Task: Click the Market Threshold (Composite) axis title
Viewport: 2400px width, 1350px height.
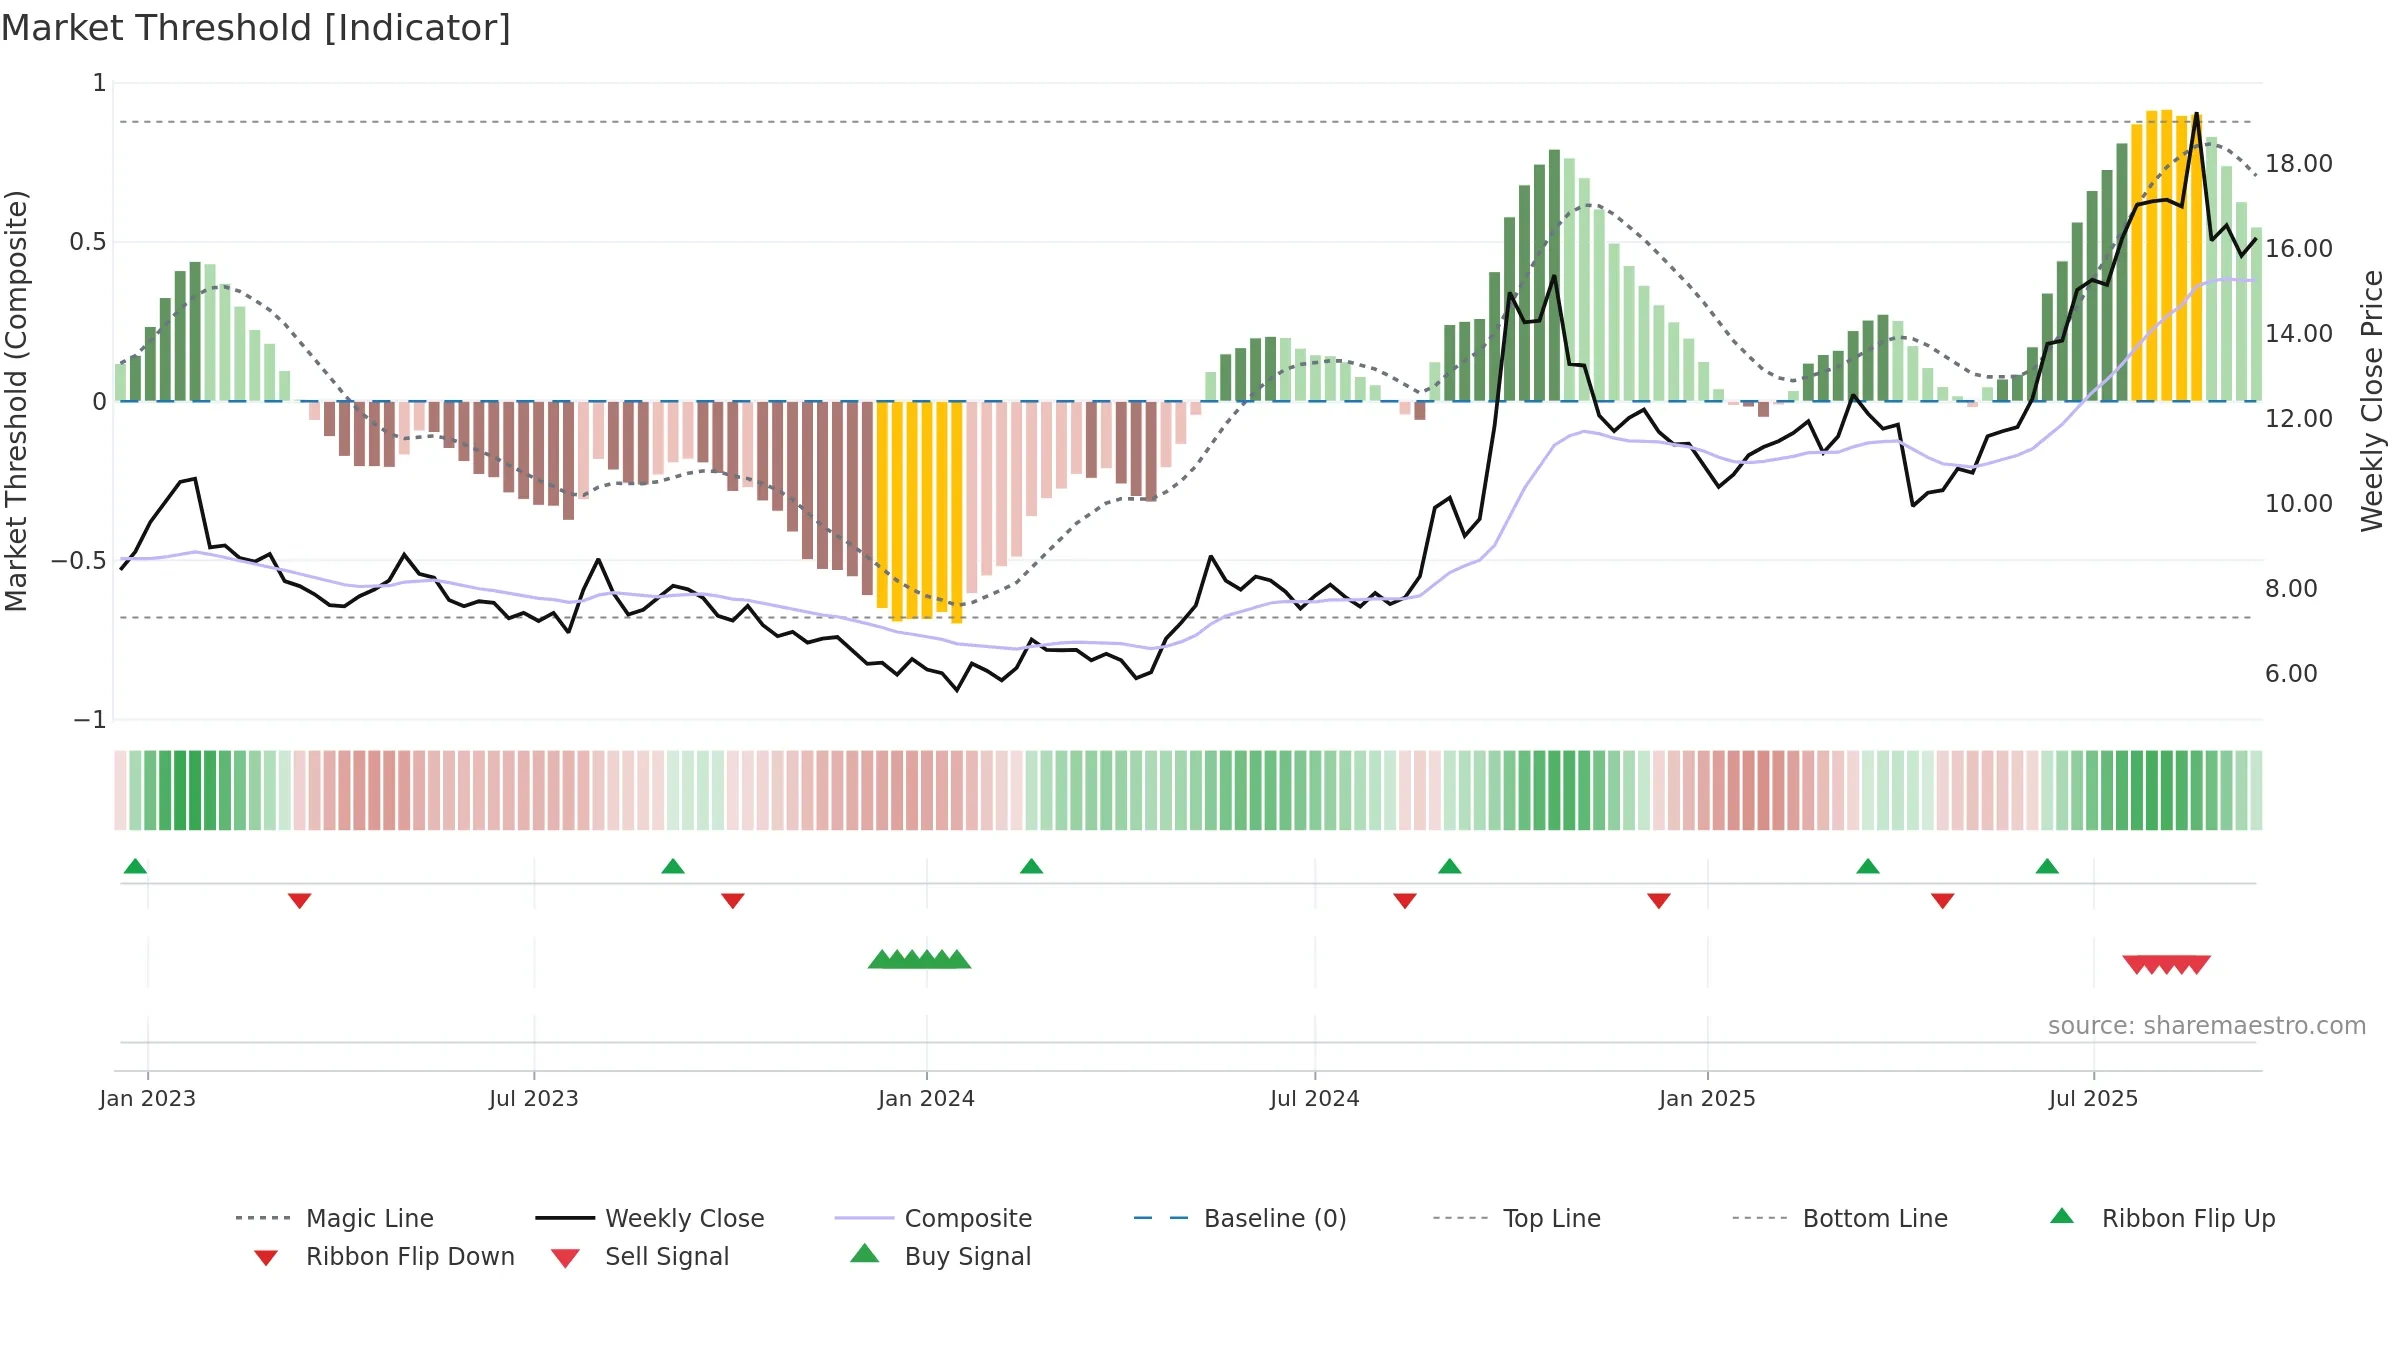Action: pyautogui.click(x=17, y=400)
